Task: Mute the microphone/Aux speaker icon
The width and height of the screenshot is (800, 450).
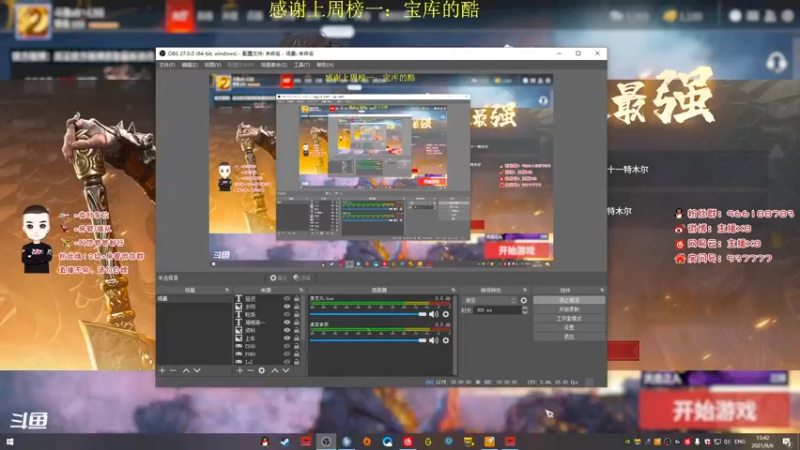Action: pos(434,314)
